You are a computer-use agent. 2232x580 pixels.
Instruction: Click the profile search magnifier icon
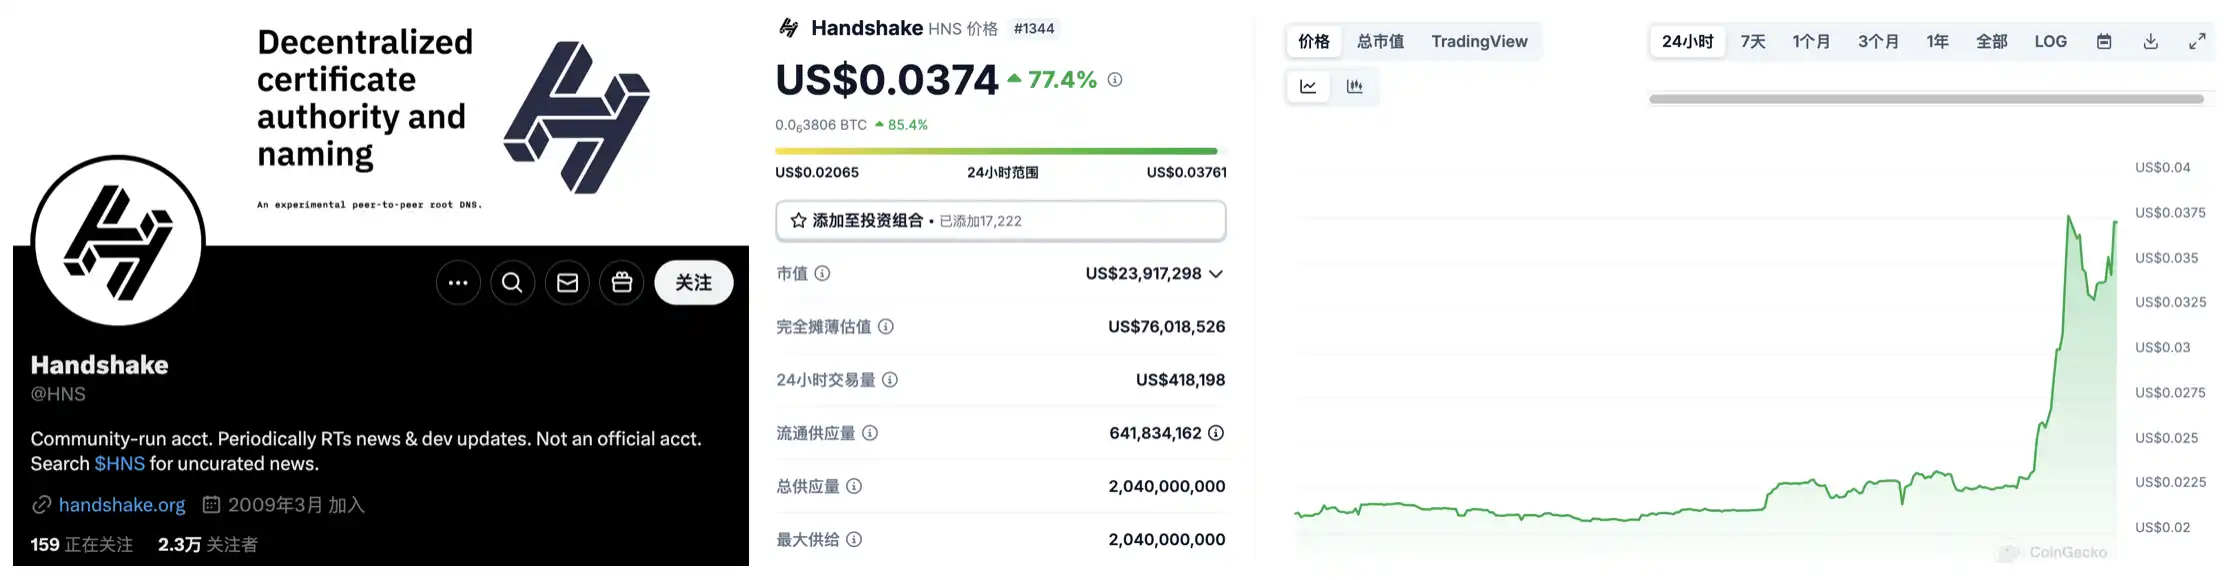pos(512,283)
